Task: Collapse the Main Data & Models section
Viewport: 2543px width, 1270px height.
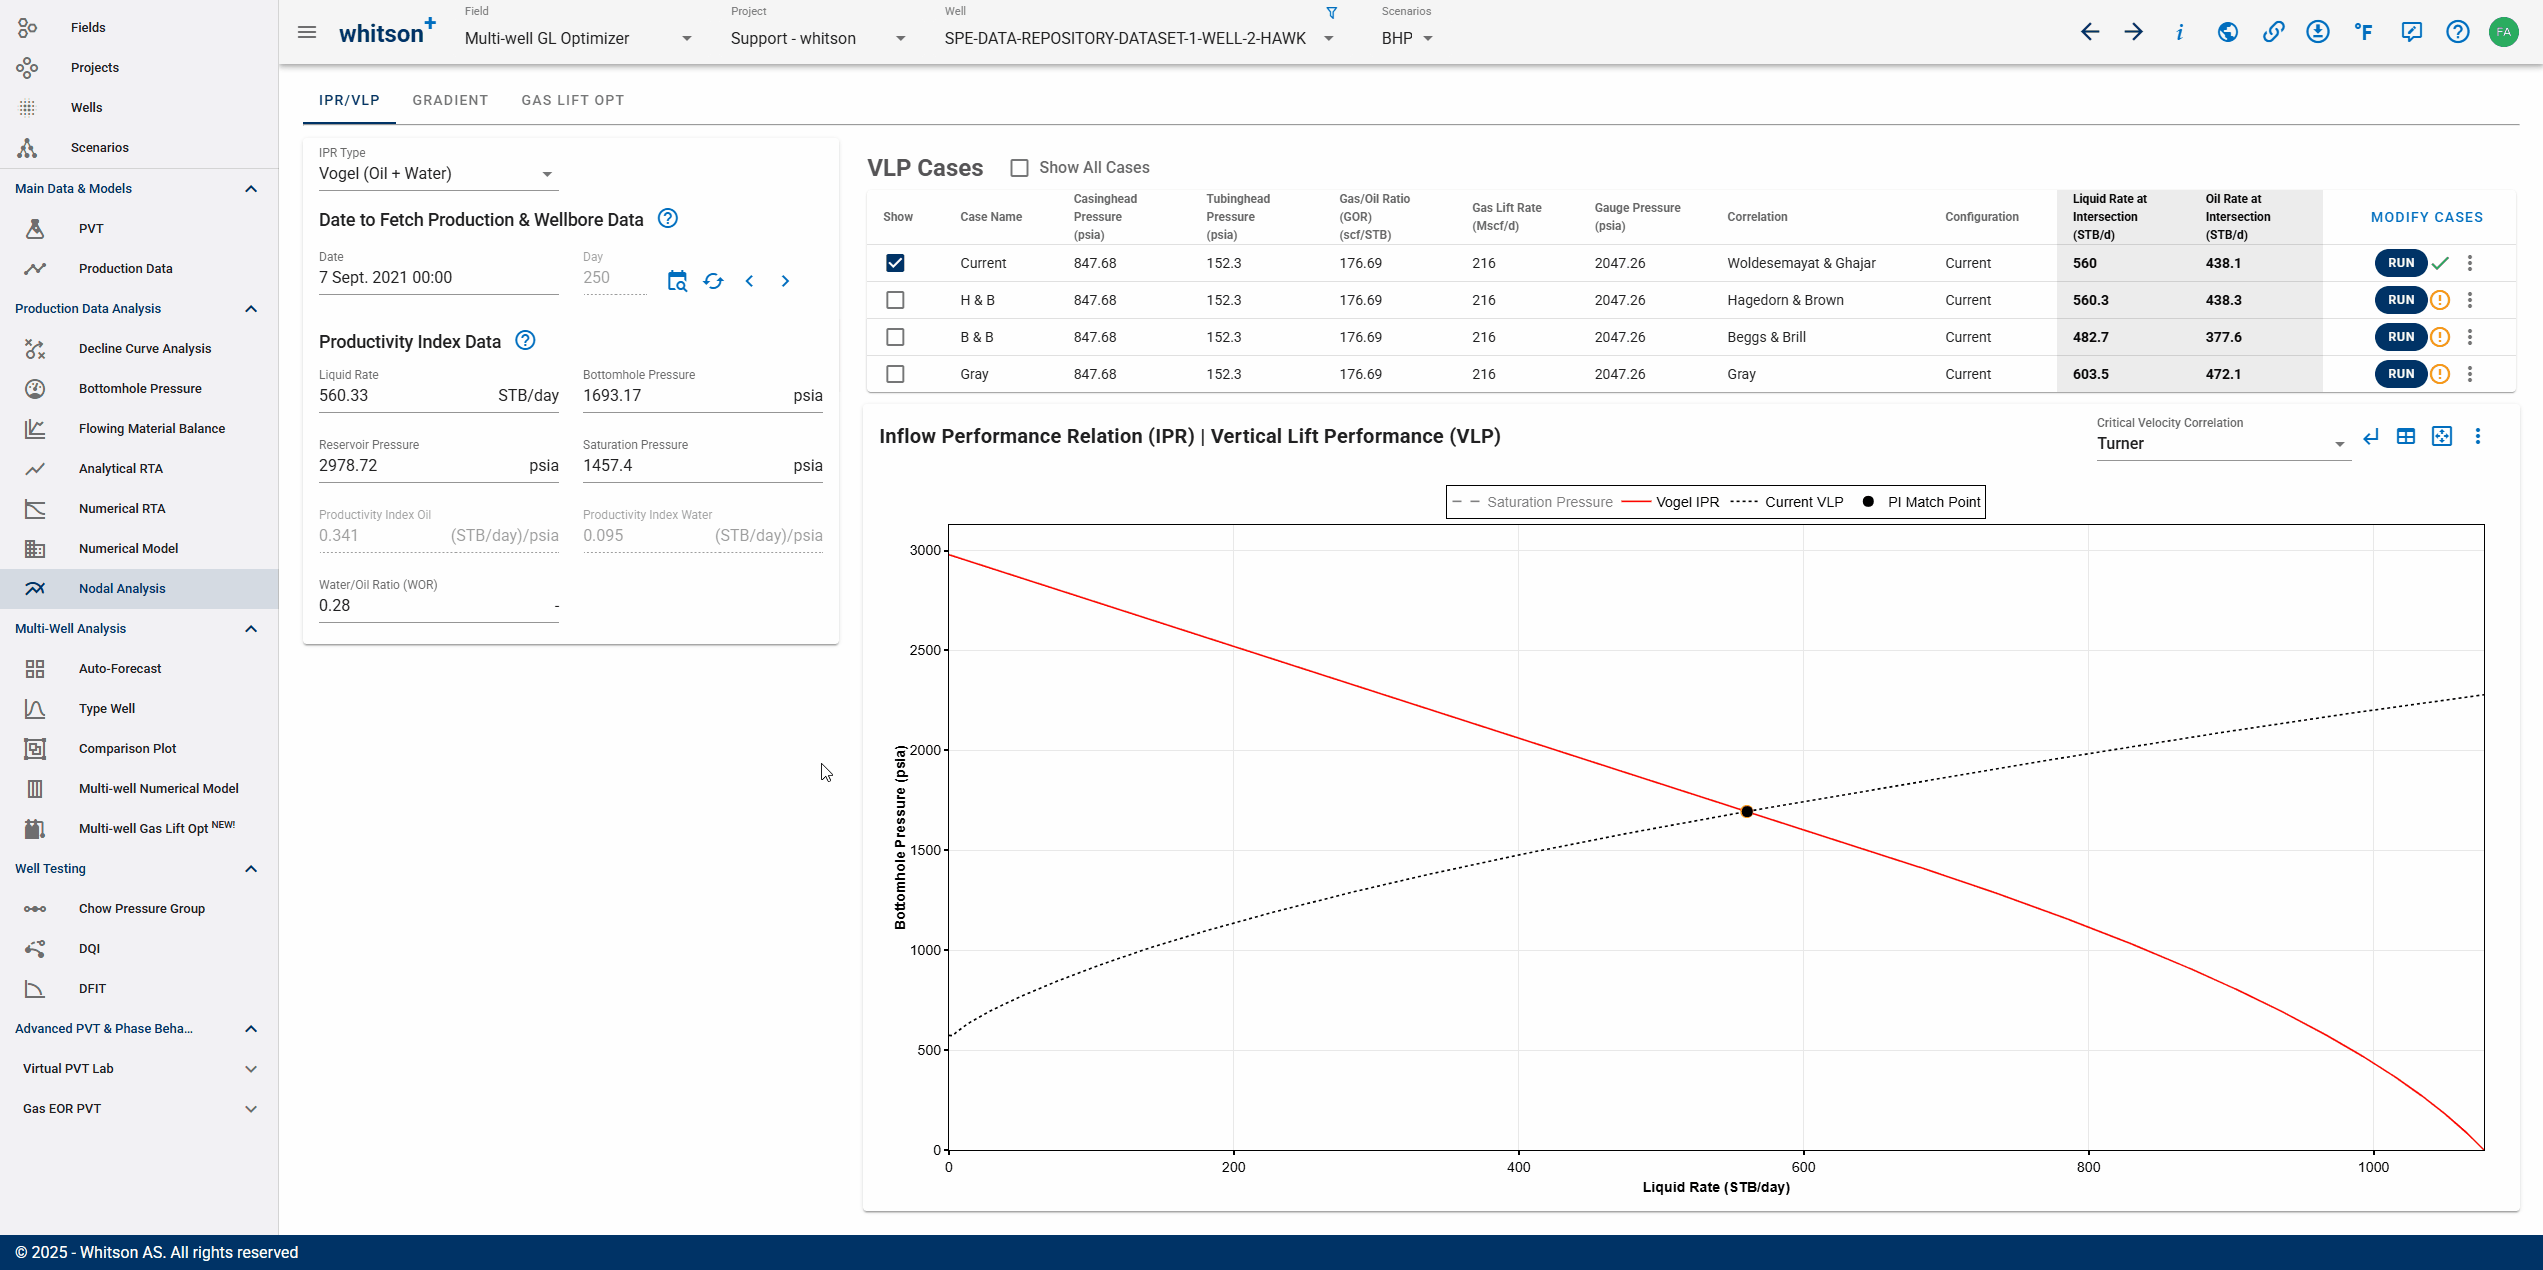Action: click(251, 188)
